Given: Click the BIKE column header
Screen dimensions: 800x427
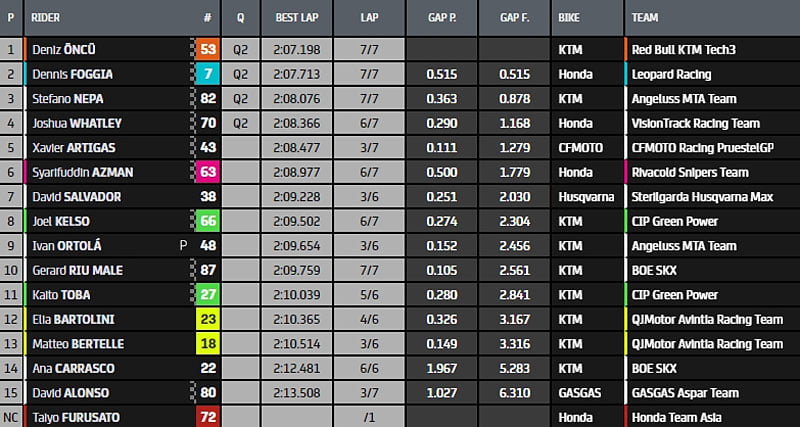Looking at the screenshot, I should point(571,18).
